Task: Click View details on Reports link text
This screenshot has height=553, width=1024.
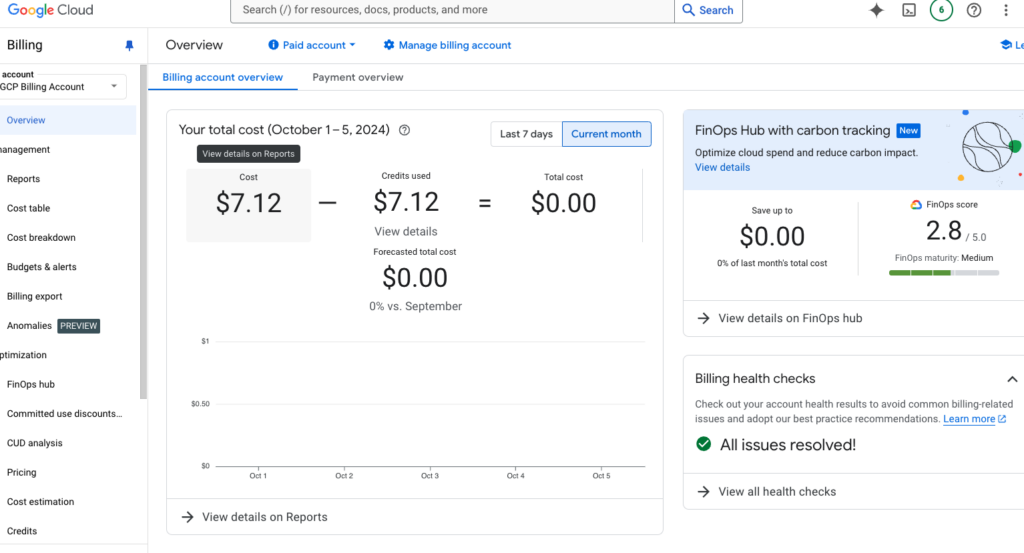Action: tap(264, 517)
